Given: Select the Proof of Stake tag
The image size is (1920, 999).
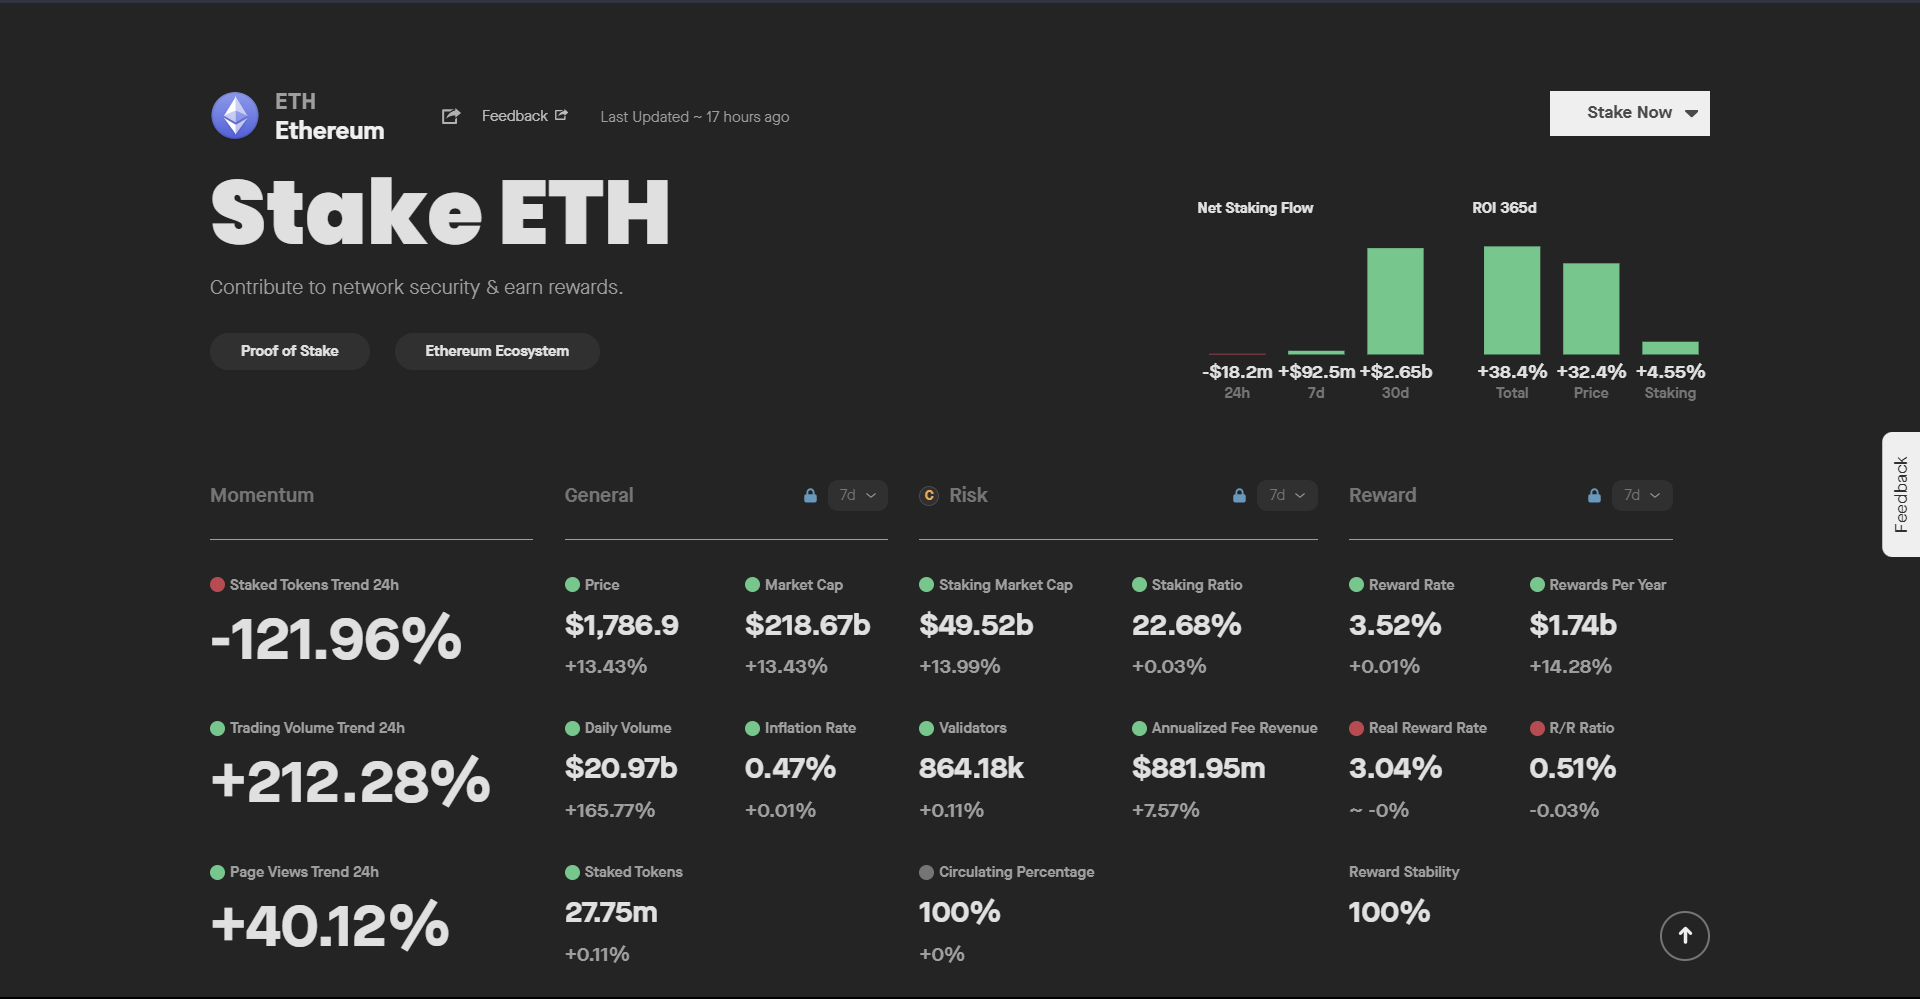Looking at the screenshot, I should (290, 351).
